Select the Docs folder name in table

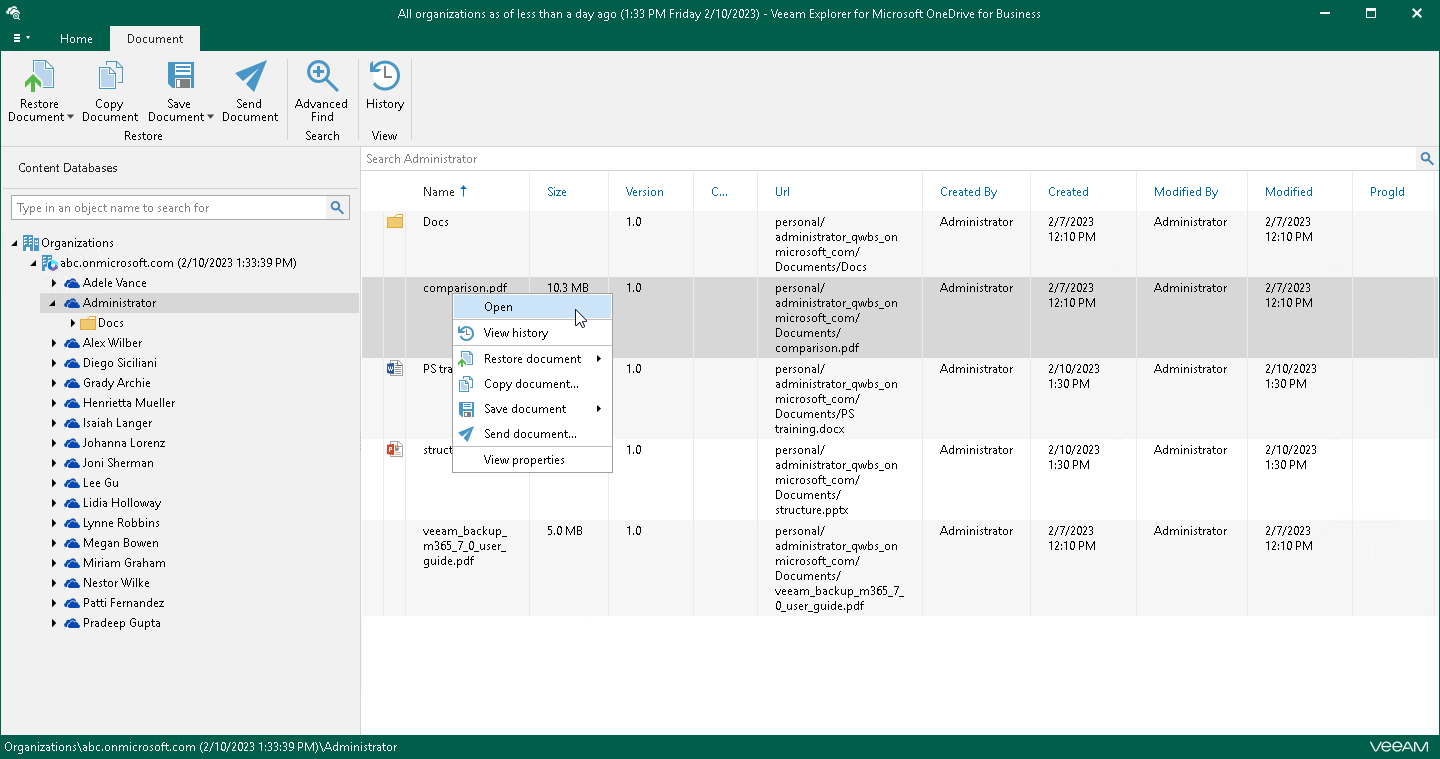[x=436, y=222]
